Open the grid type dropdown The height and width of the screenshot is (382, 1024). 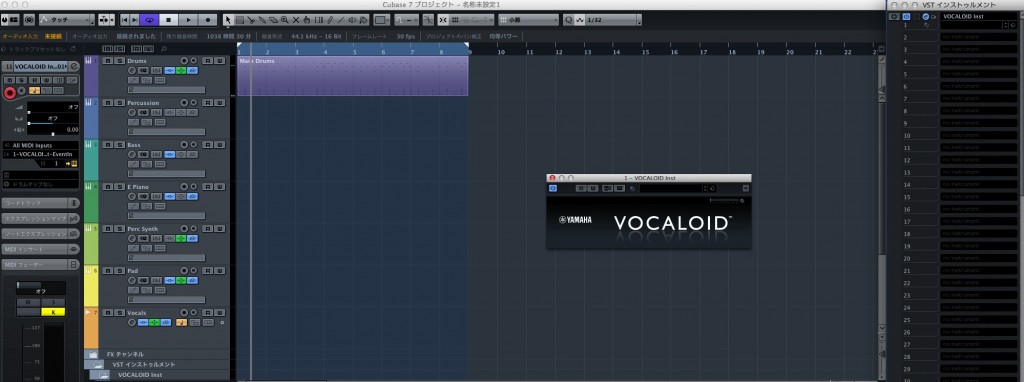click(529, 20)
